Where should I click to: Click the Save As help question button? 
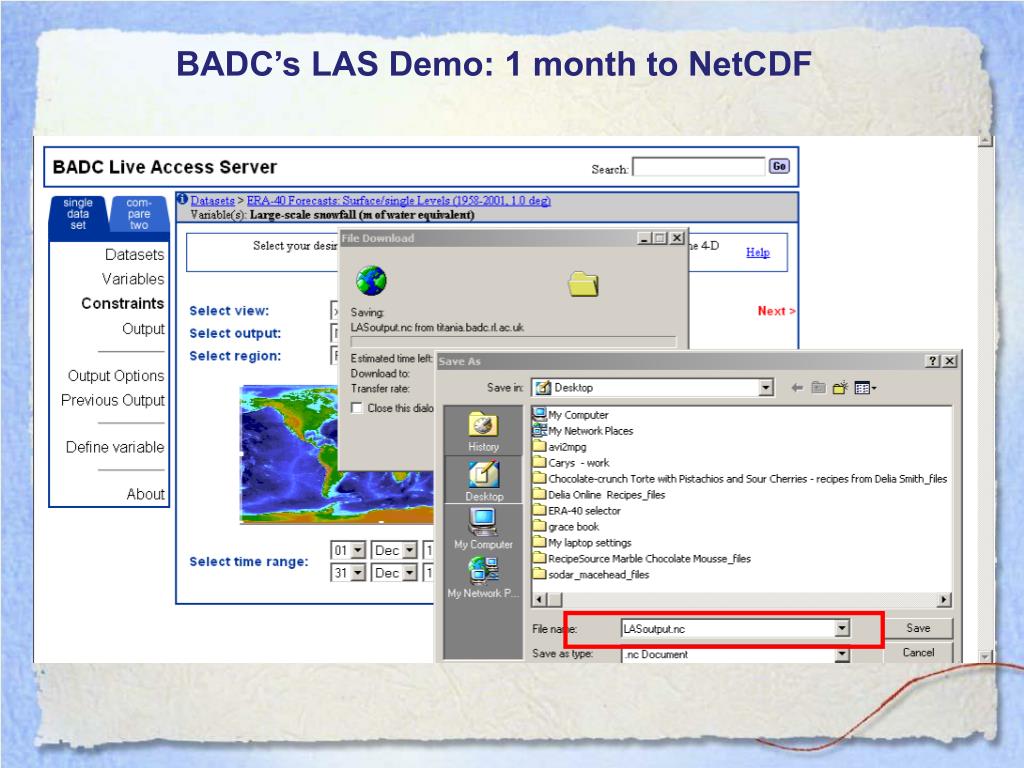pos(933,361)
